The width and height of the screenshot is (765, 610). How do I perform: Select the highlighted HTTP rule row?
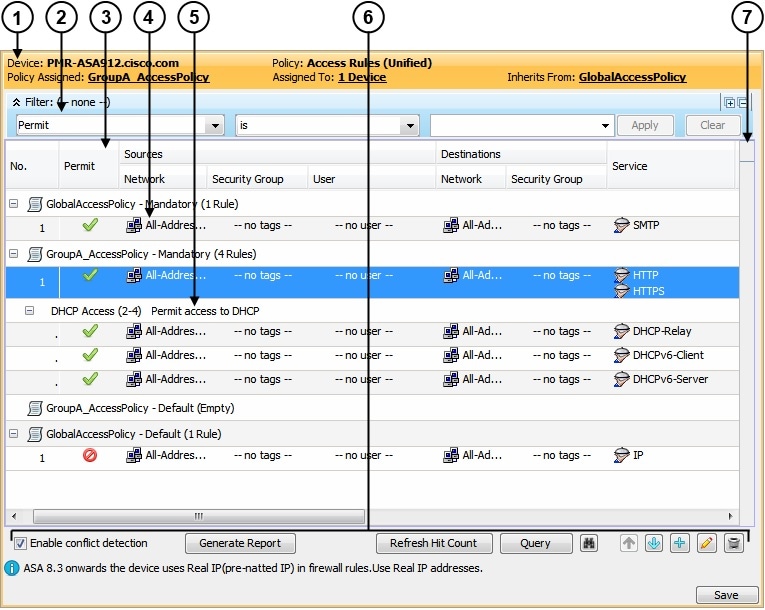click(x=372, y=282)
